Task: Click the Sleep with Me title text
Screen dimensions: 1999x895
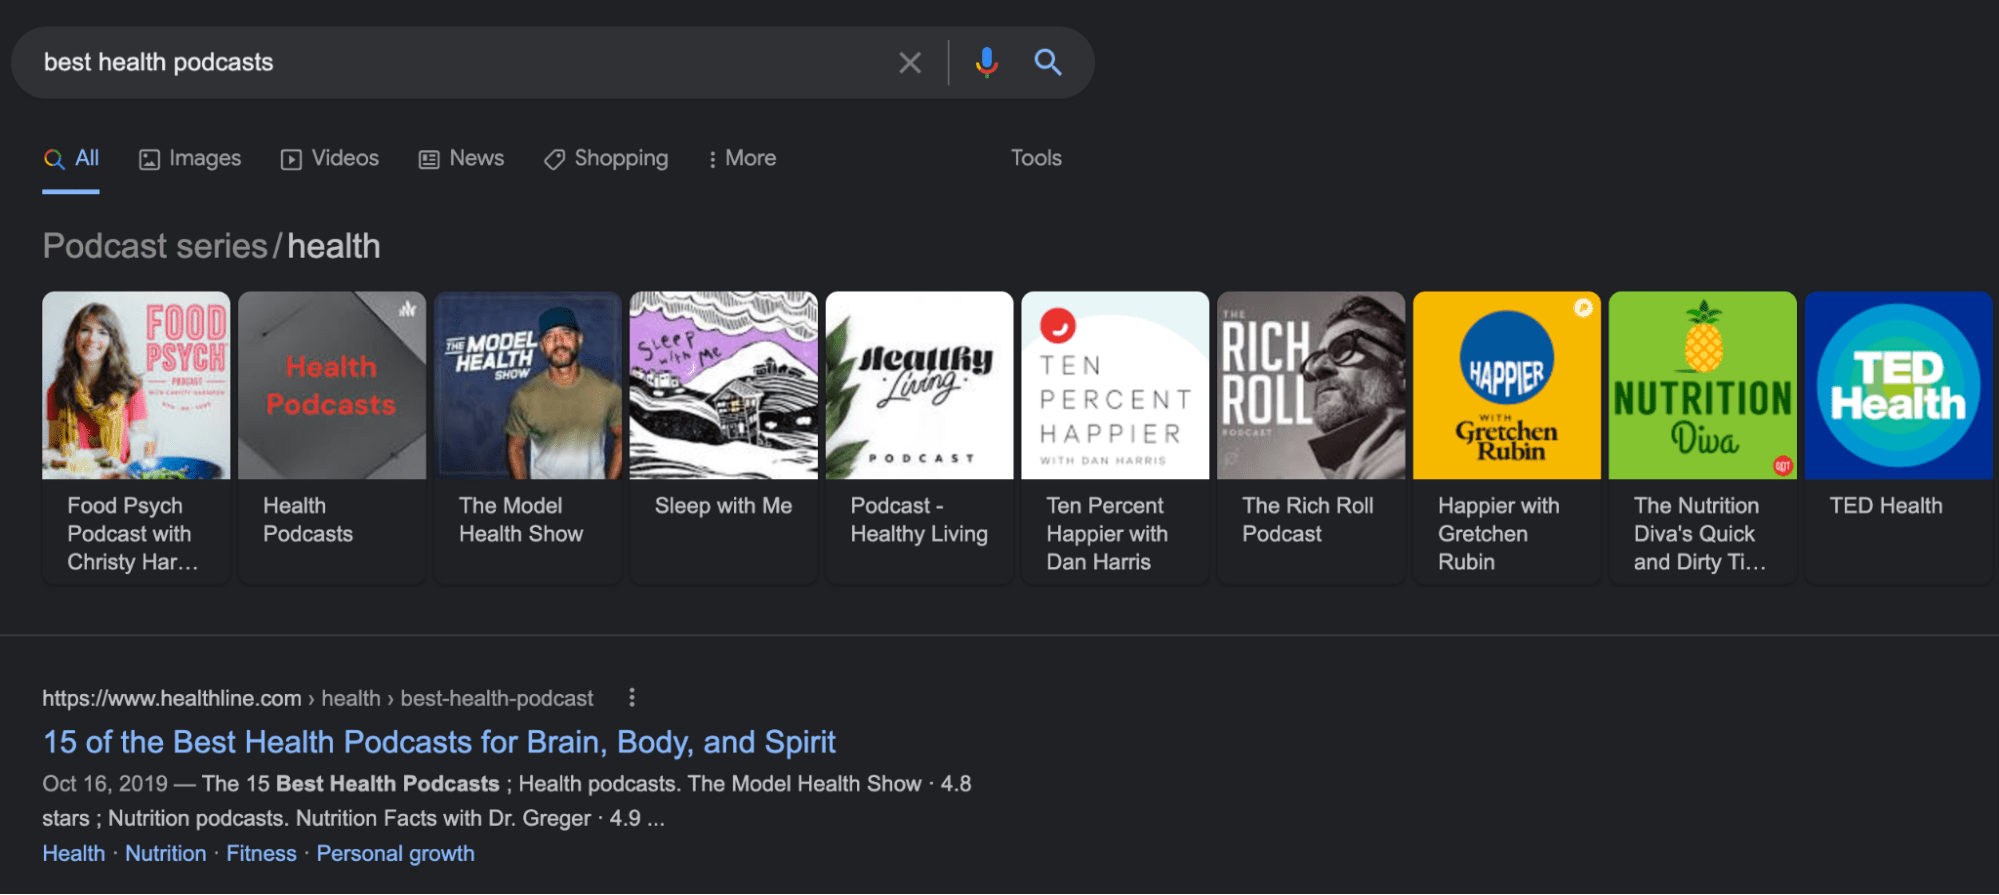Action: [723, 506]
